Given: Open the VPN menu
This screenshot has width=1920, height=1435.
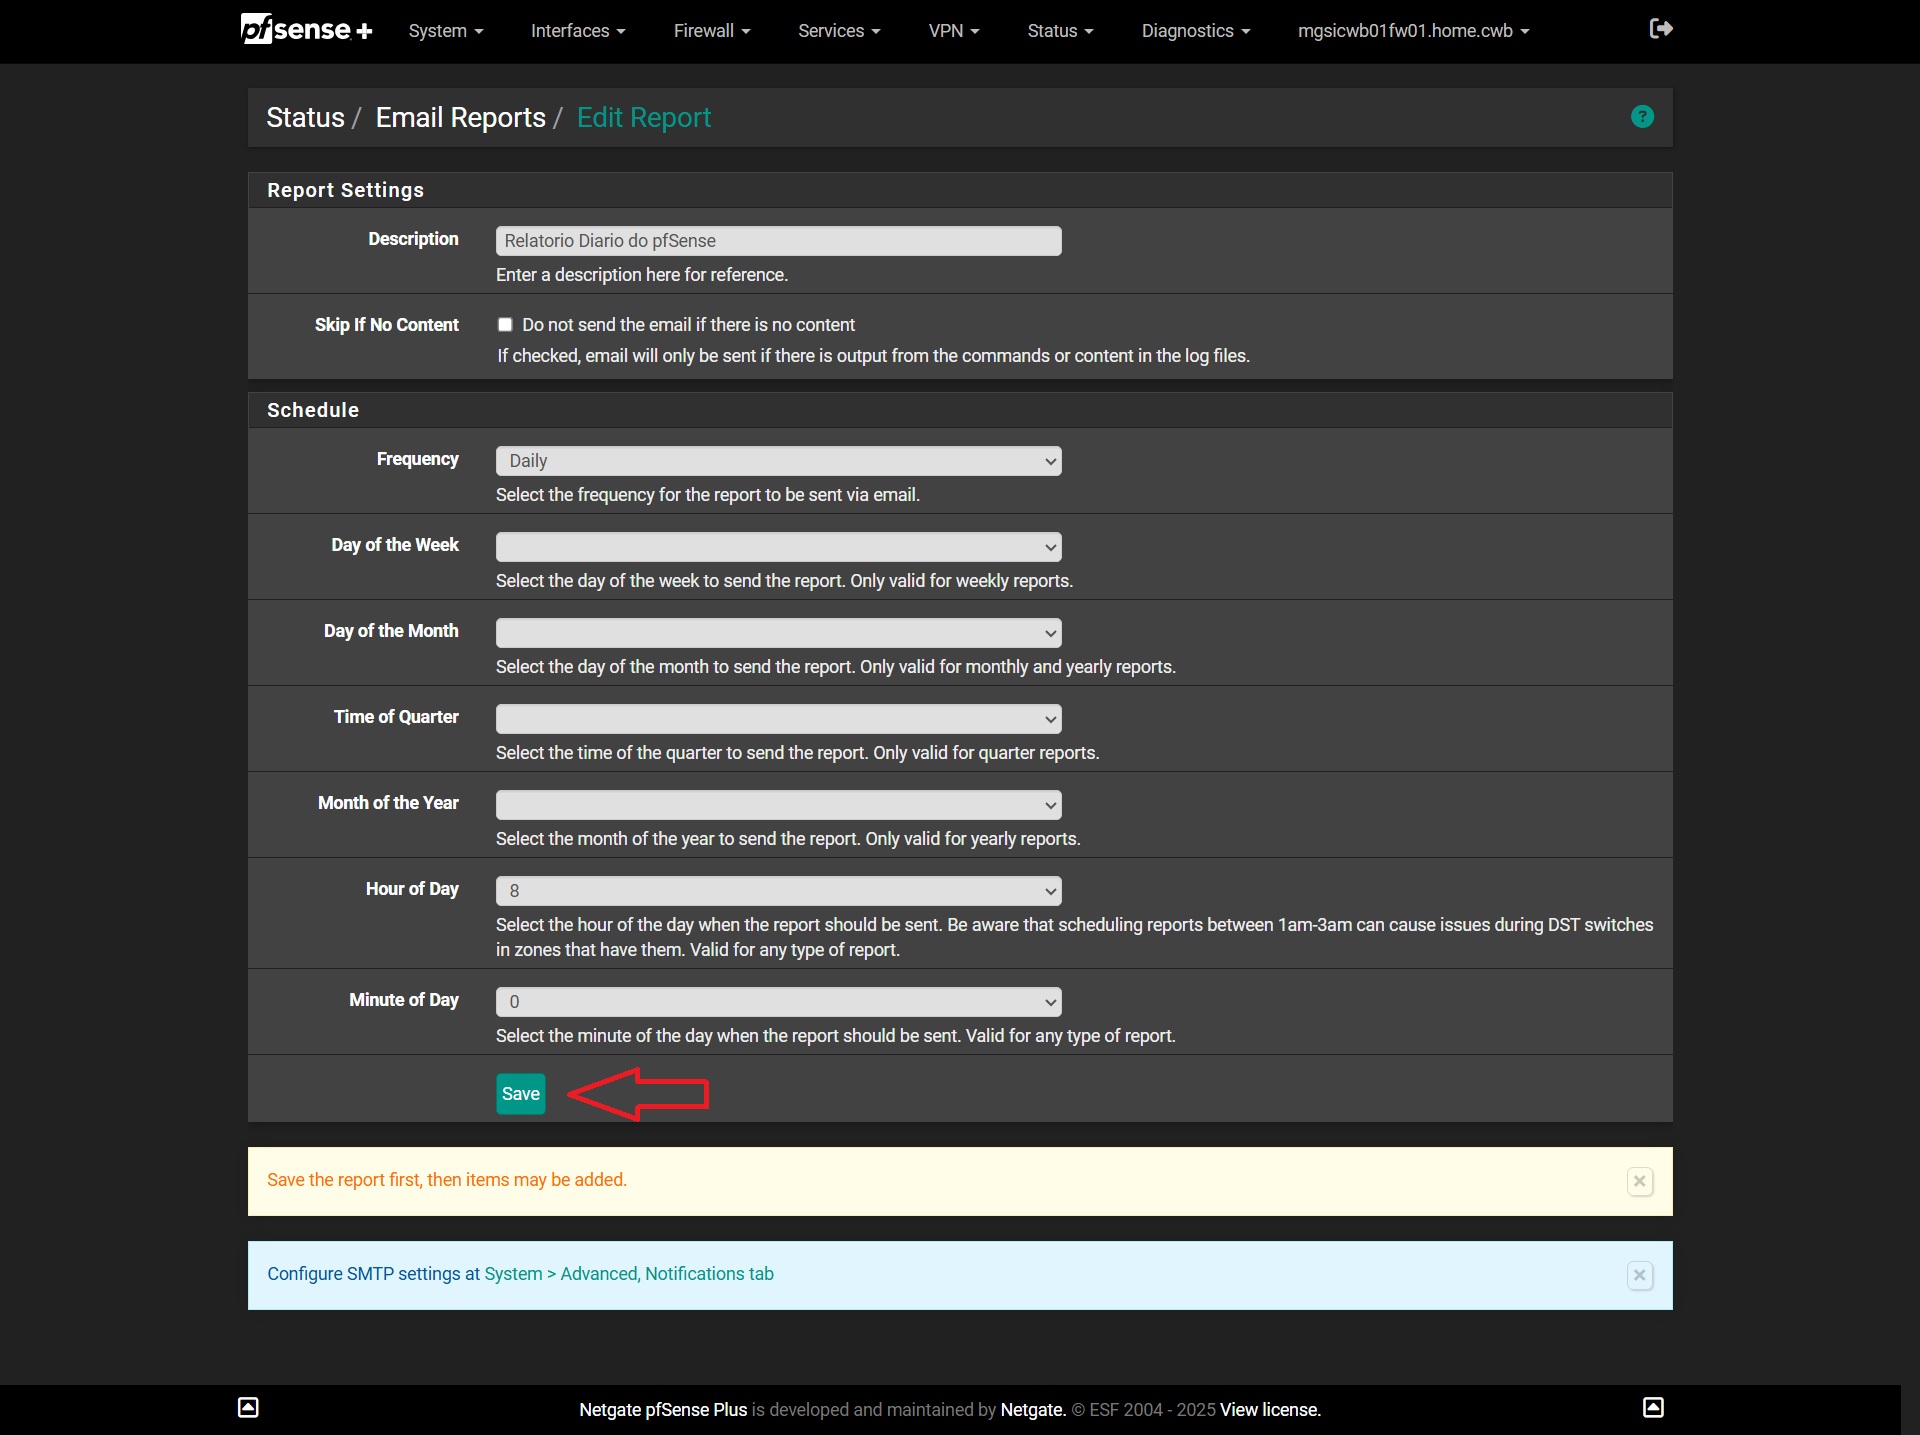Looking at the screenshot, I should click(x=954, y=31).
